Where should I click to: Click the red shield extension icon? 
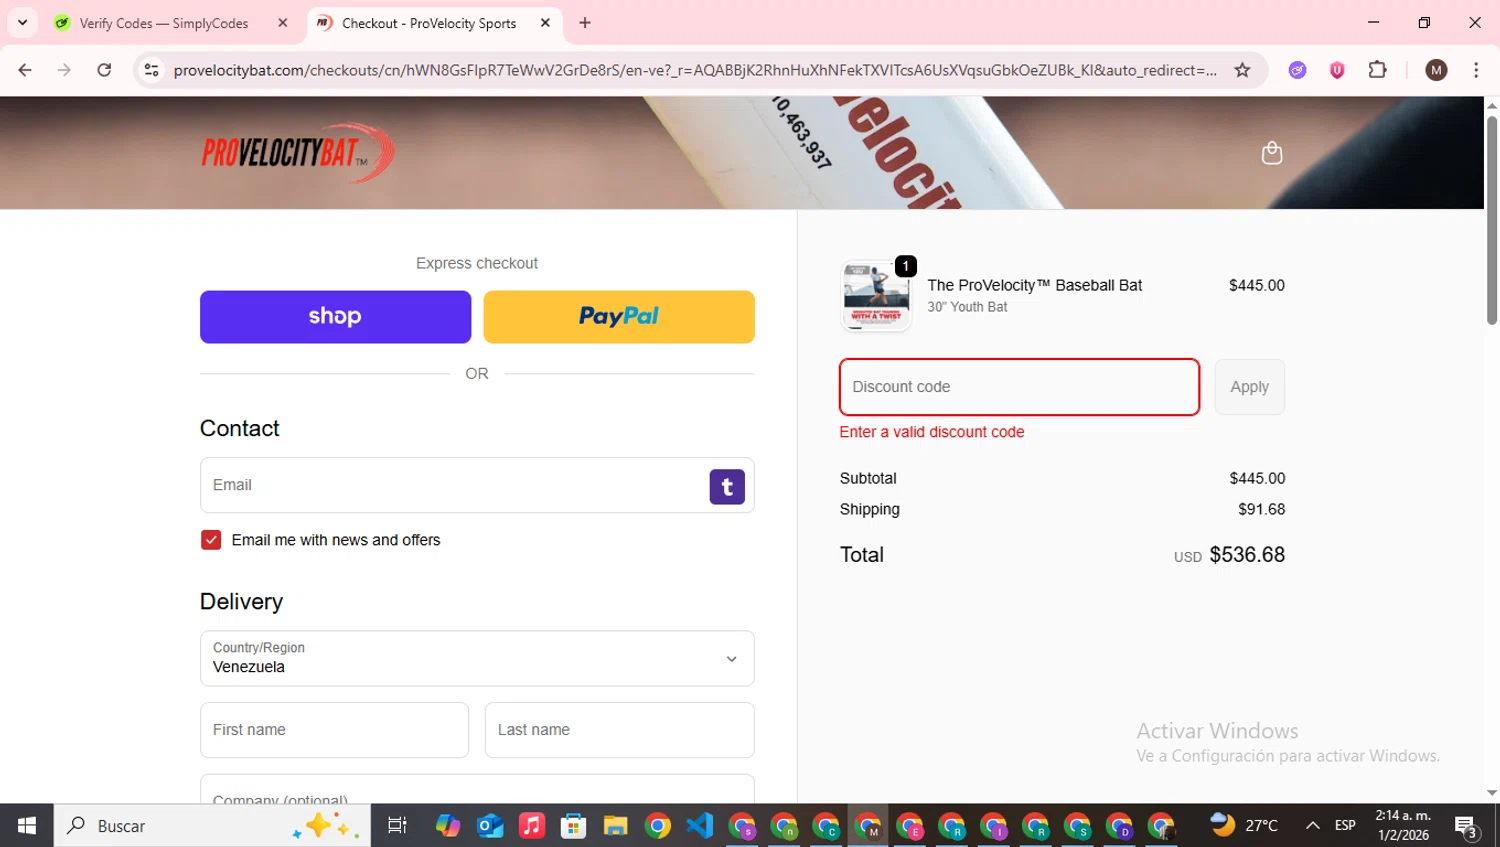coord(1337,70)
